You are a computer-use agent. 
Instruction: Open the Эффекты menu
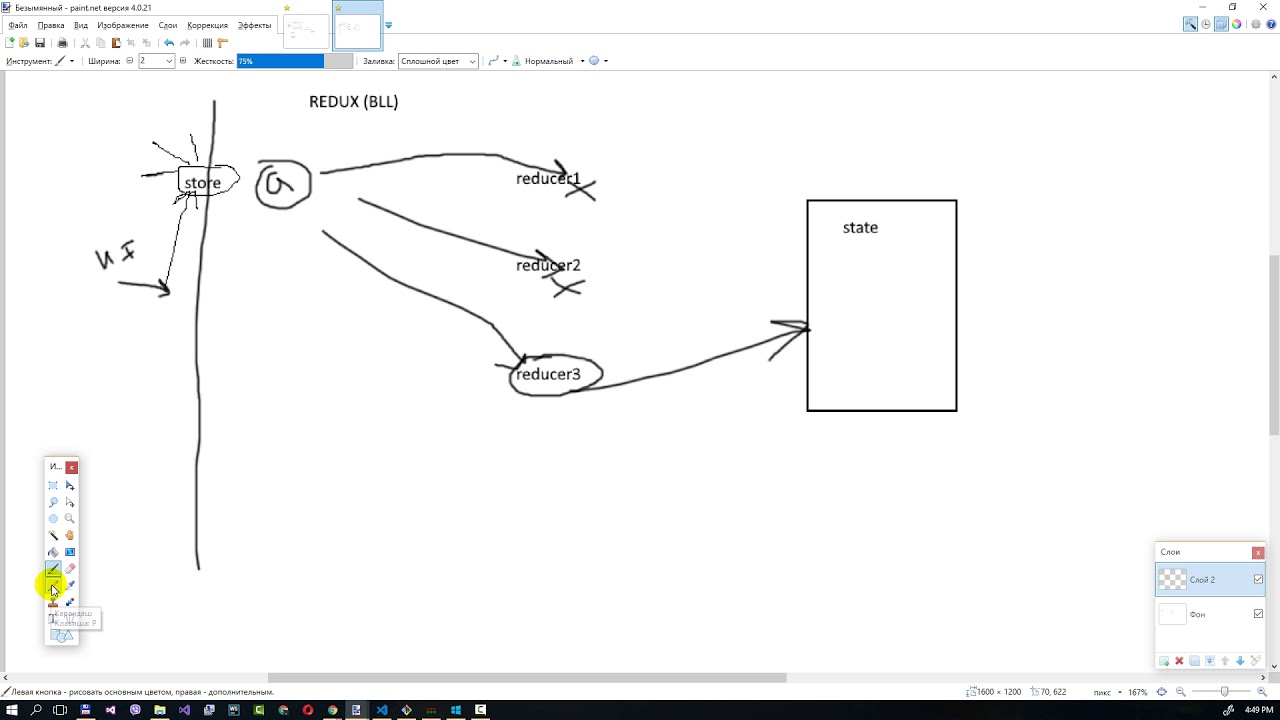click(x=254, y=25)
